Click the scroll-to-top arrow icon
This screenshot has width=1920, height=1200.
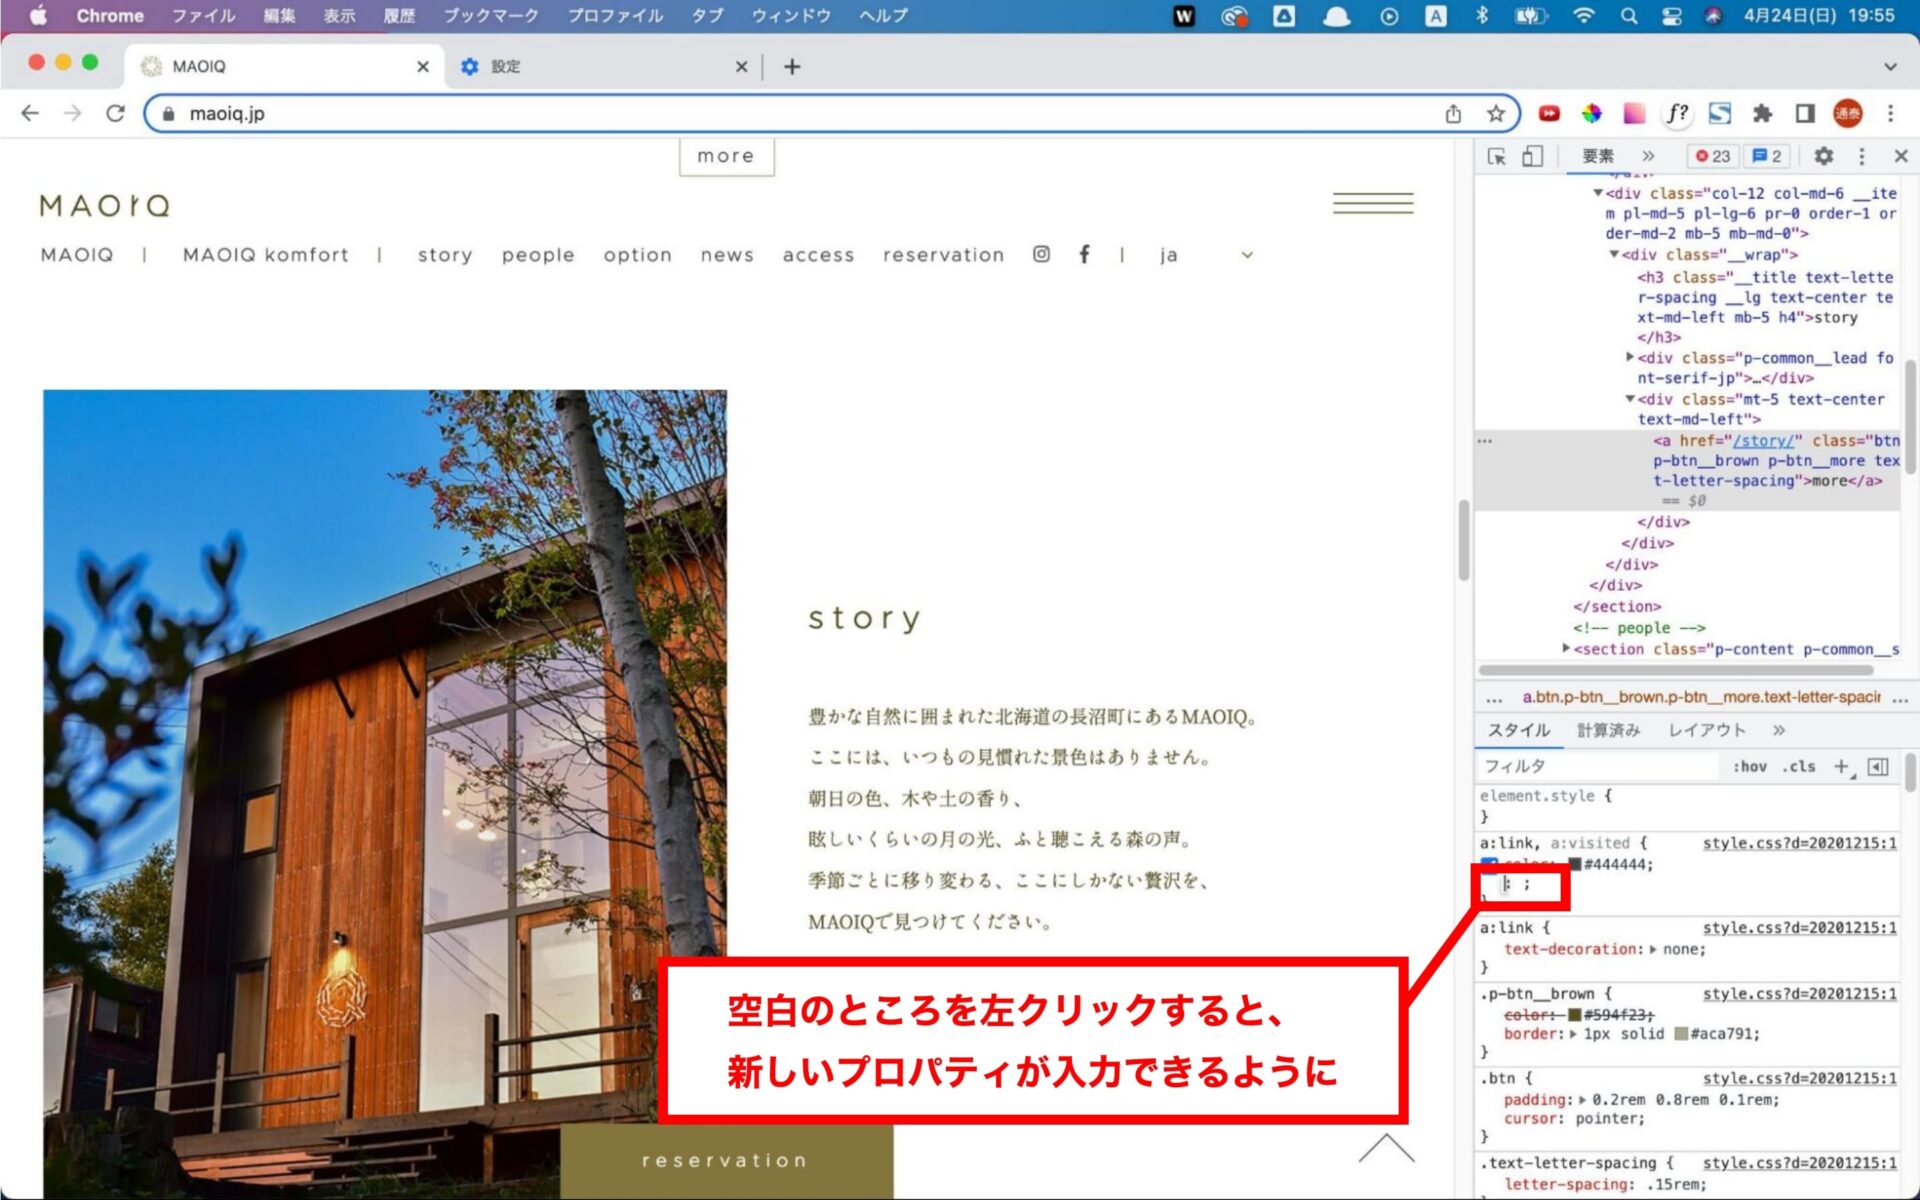[1386, 1148]
